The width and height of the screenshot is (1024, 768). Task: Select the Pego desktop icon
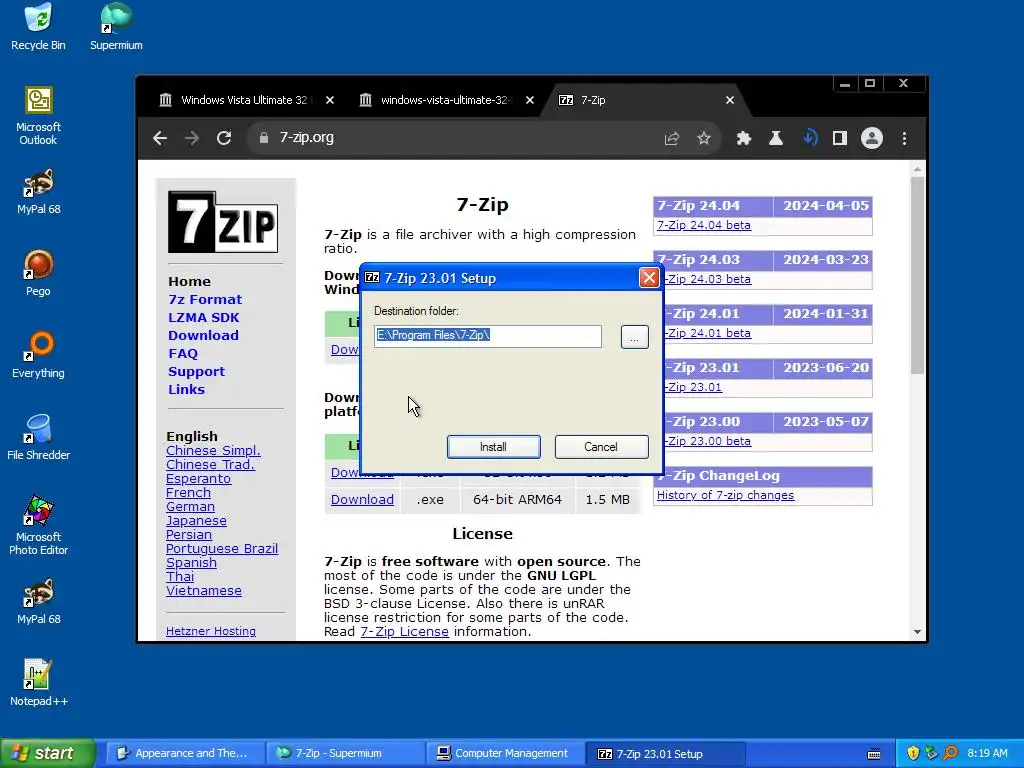click(x=38, y=273)
